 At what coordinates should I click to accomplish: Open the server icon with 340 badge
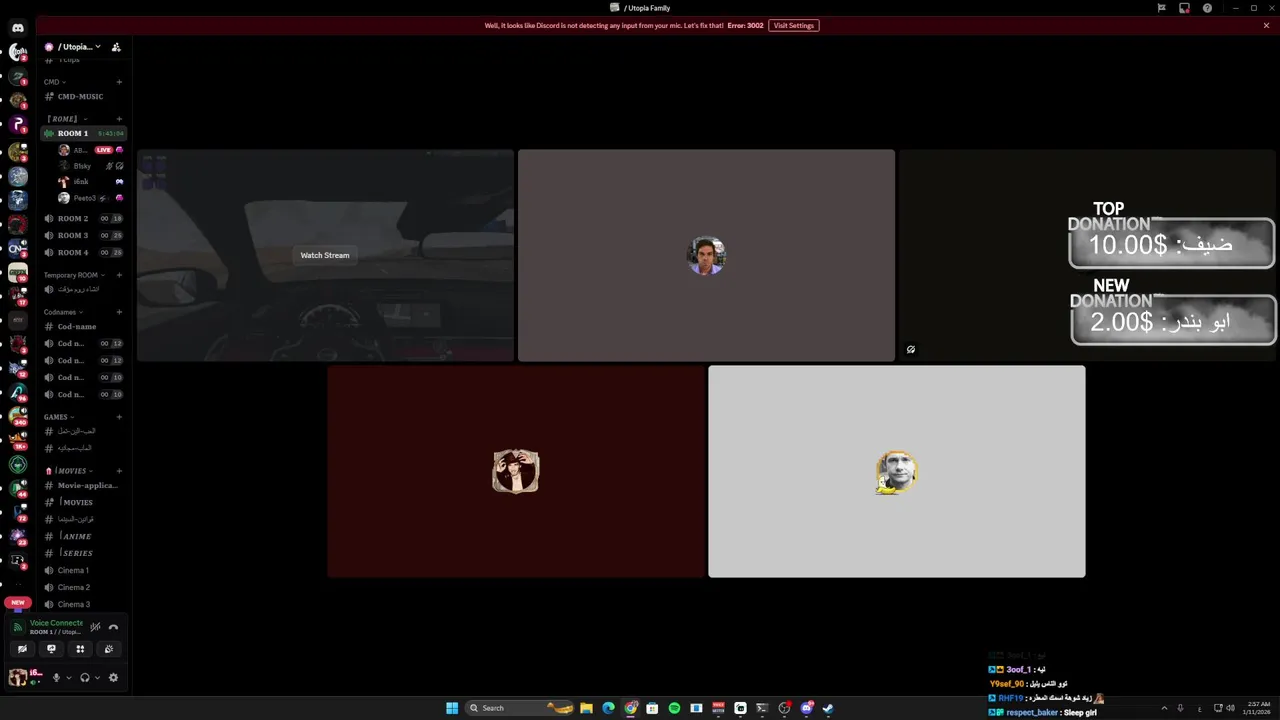(18, 415)
